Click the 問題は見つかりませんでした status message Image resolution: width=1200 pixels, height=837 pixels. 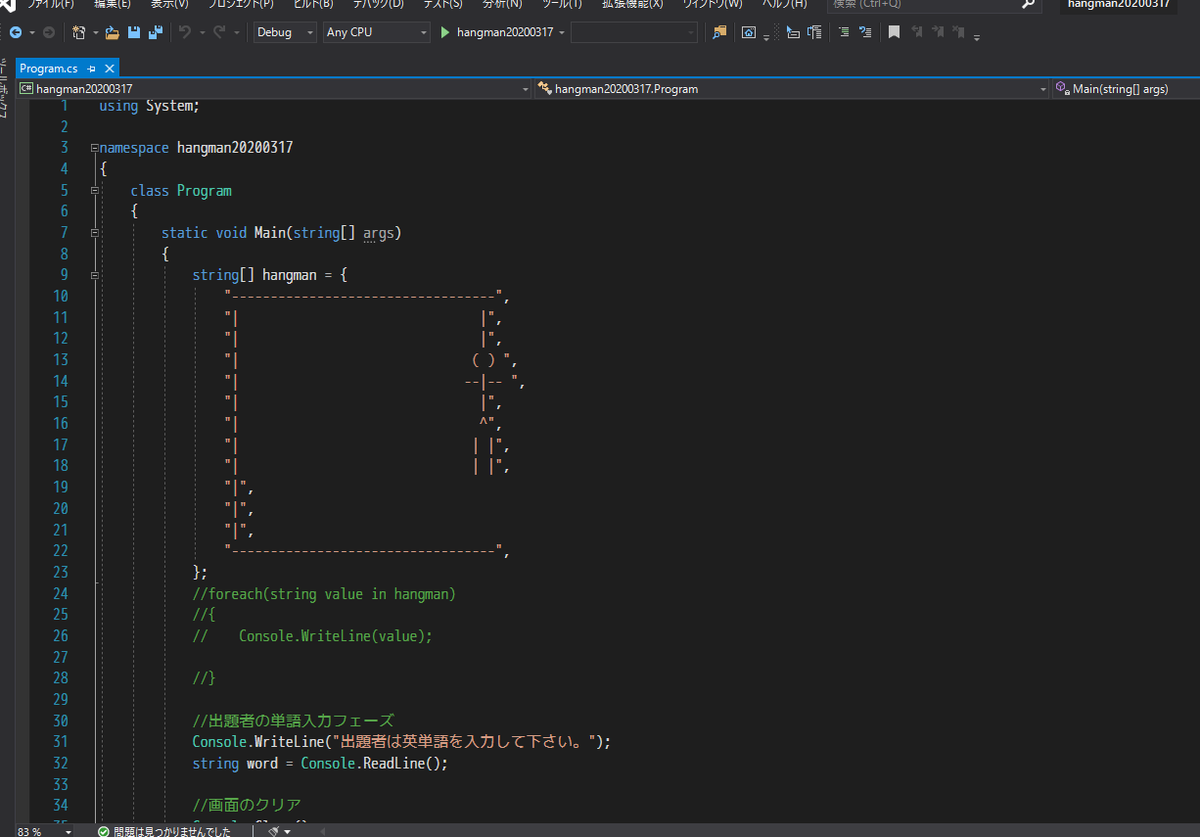tap(172, 831)
